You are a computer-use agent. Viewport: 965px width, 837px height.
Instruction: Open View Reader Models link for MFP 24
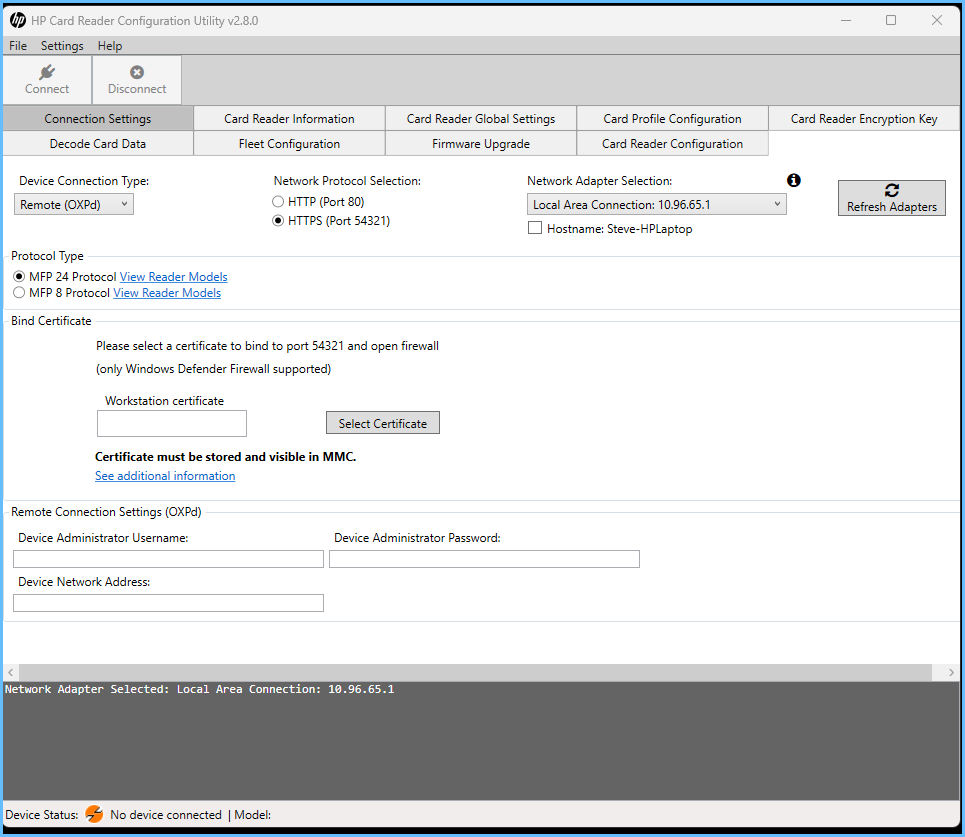[174, 277]
